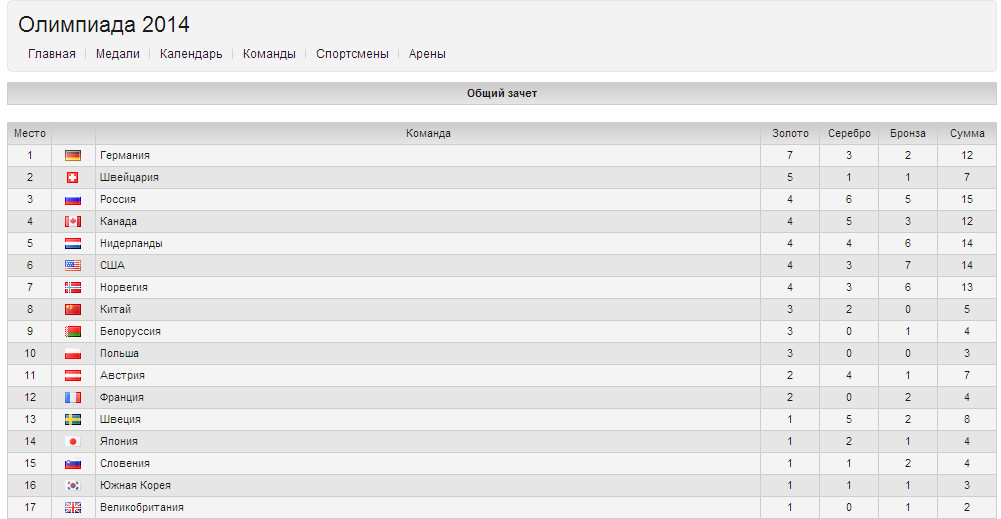Click the Japan flag icon
Image resolution: width=1001 pixels, height=519 pixels.
[73, 442]
